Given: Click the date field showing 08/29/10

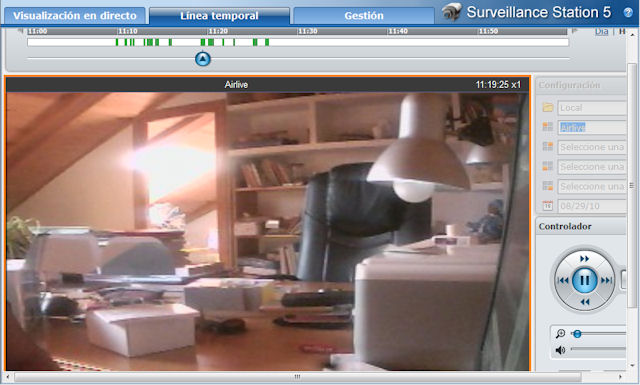Looking at the screenshot, I should pos(592,206).
